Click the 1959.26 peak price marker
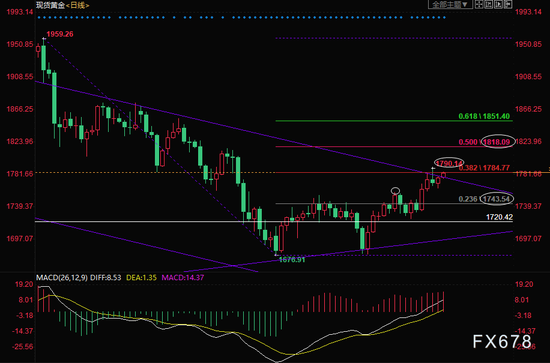 coord(60,34)
